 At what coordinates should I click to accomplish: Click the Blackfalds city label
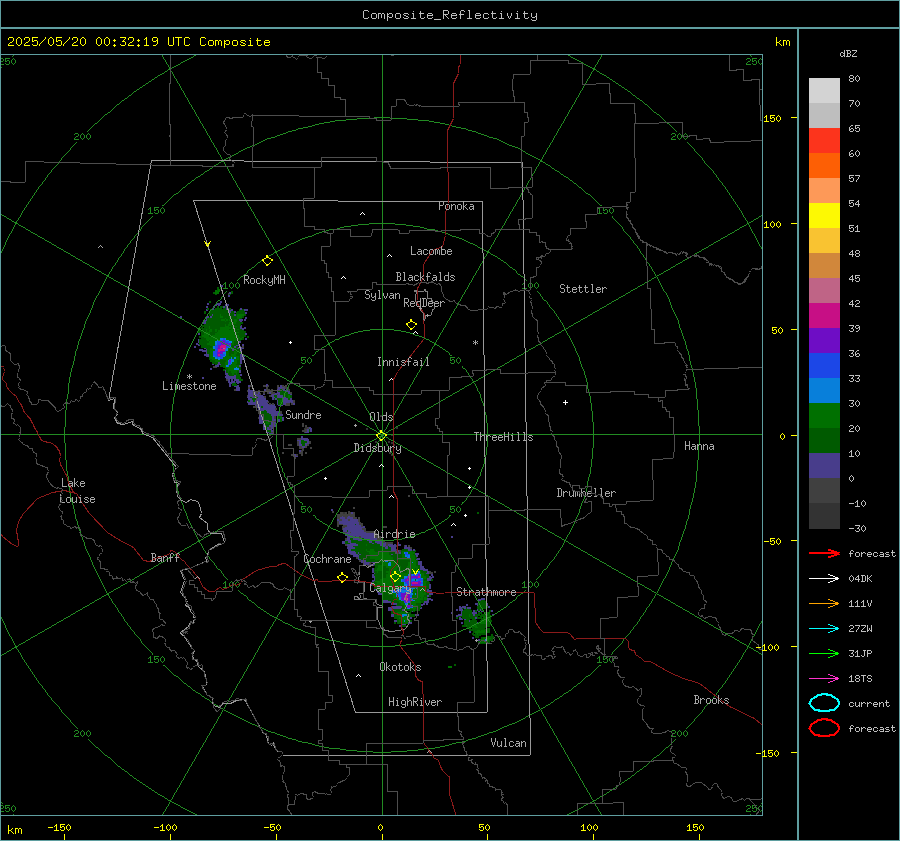(425, 277)
